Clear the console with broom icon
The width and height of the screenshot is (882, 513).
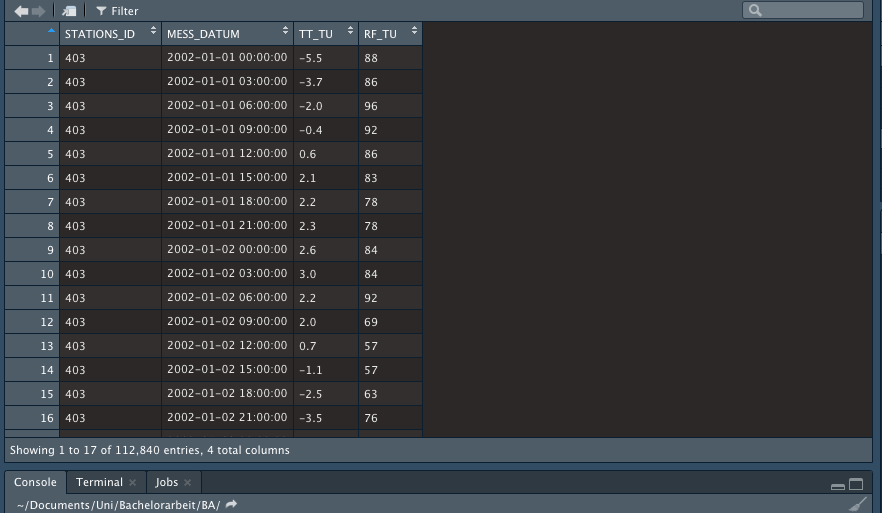(857, 505)
